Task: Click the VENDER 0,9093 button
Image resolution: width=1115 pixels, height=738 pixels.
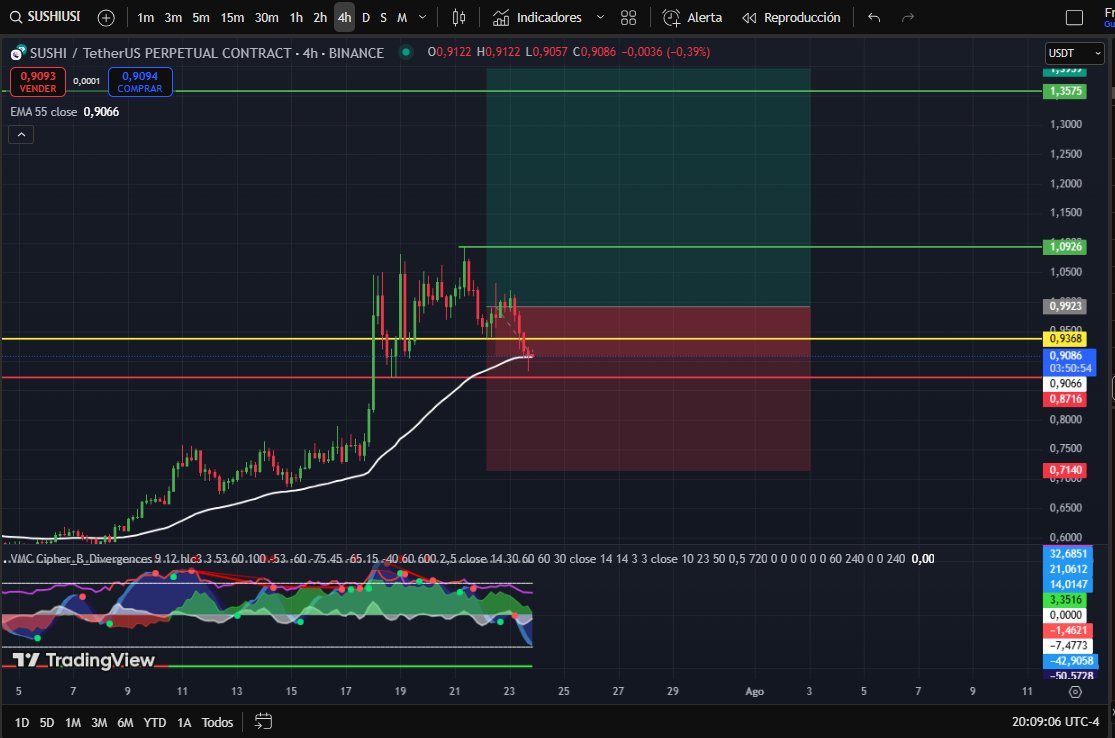Action: [38, 82]
